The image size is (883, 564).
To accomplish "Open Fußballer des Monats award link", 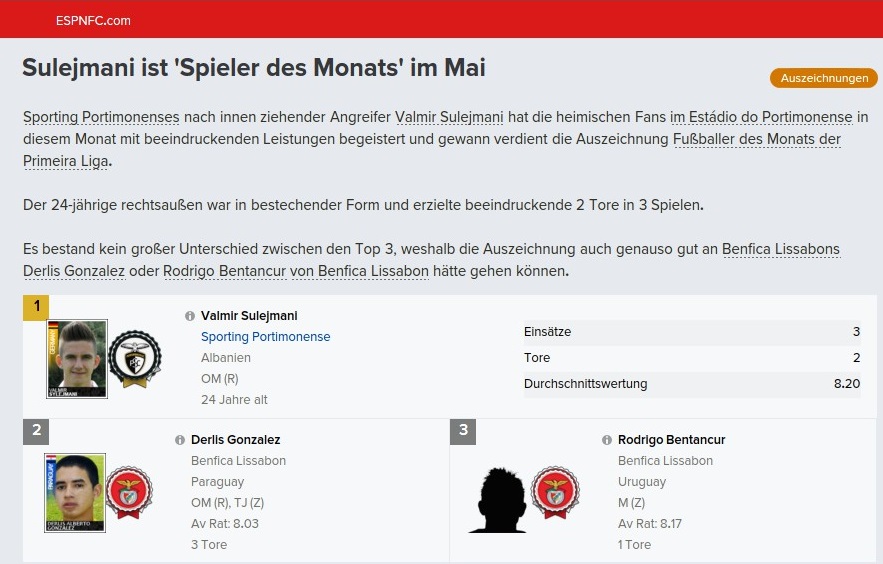I will [756, 139].
